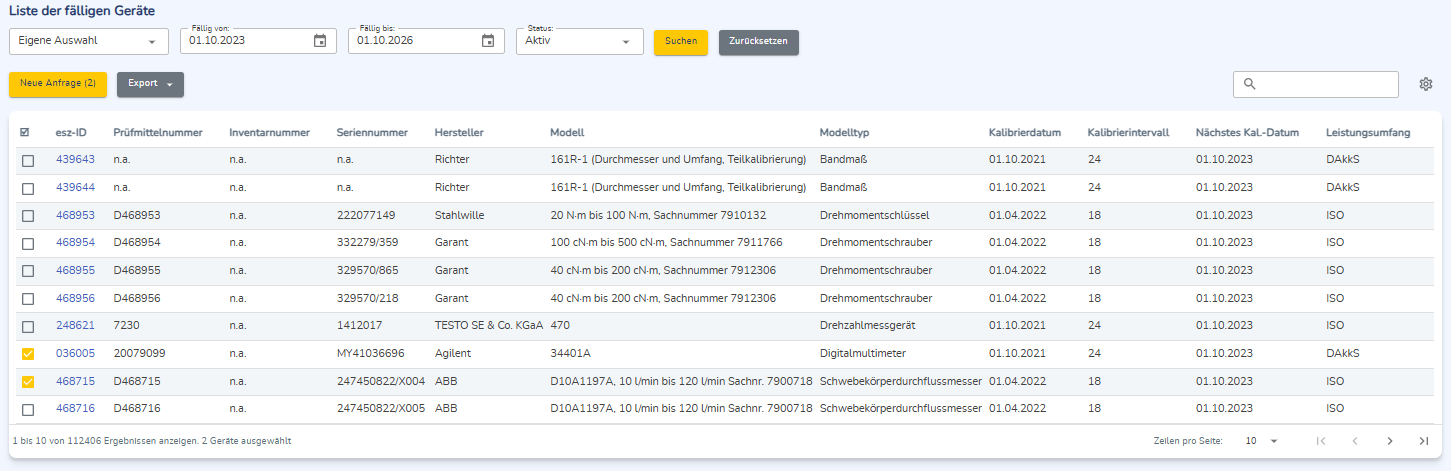Open the 'Fällig von' calendar picker icon
The width and height of the screenshot is (1451, 471).
tap(320, 41)
